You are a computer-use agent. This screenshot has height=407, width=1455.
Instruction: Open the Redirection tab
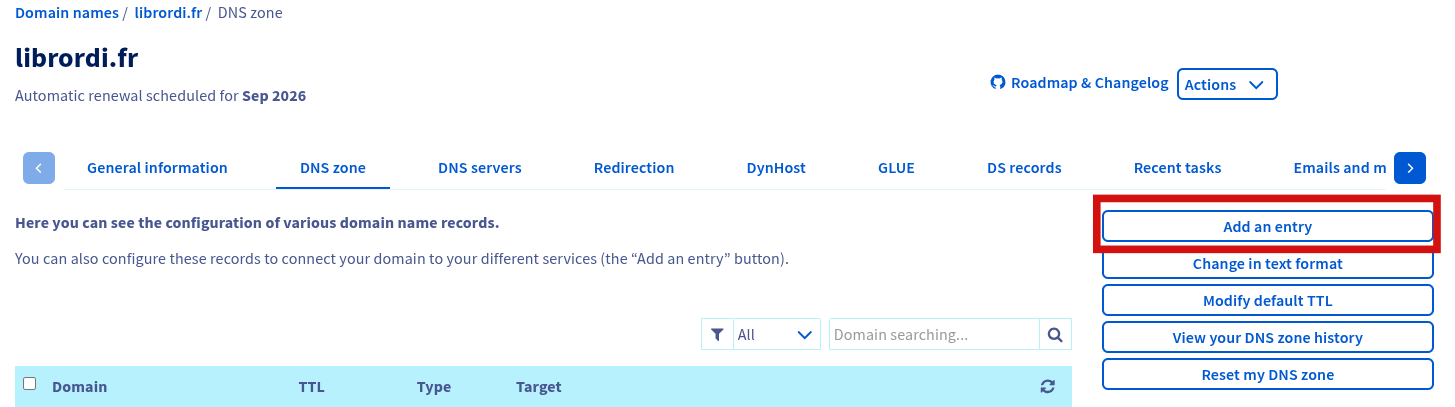tap(634, 168)
